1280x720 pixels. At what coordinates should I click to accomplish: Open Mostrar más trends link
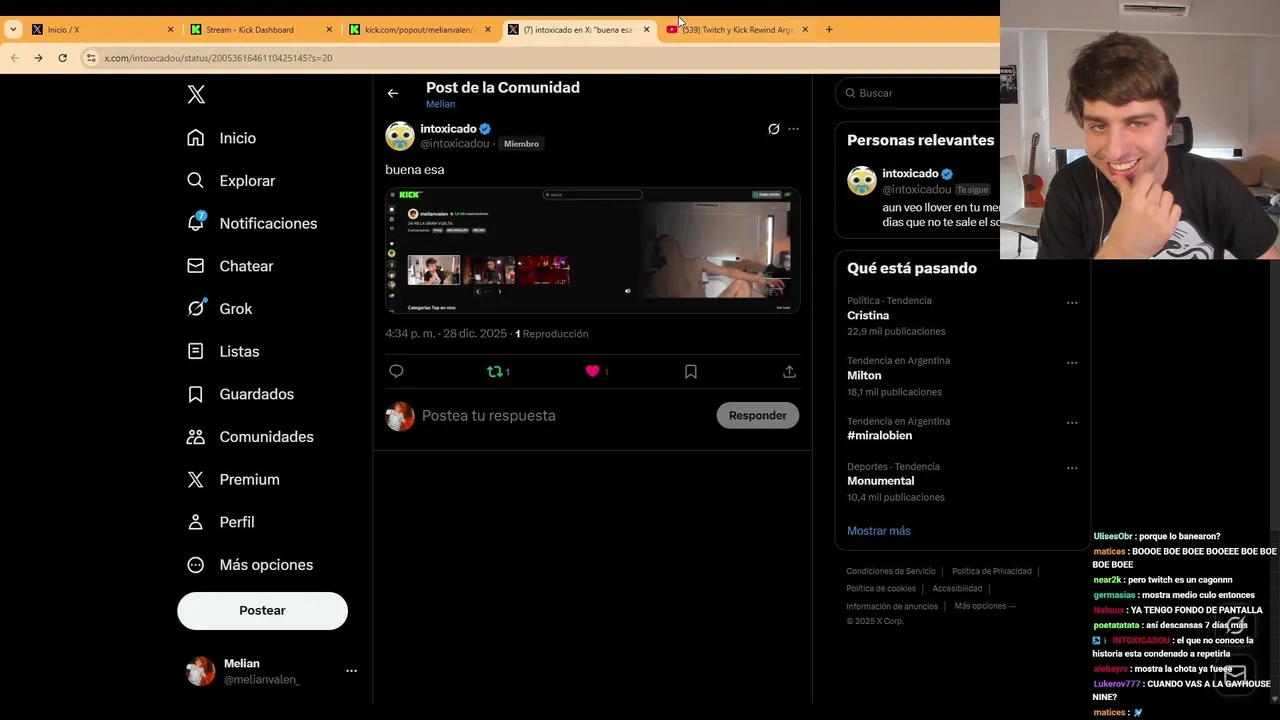[879, 531]
